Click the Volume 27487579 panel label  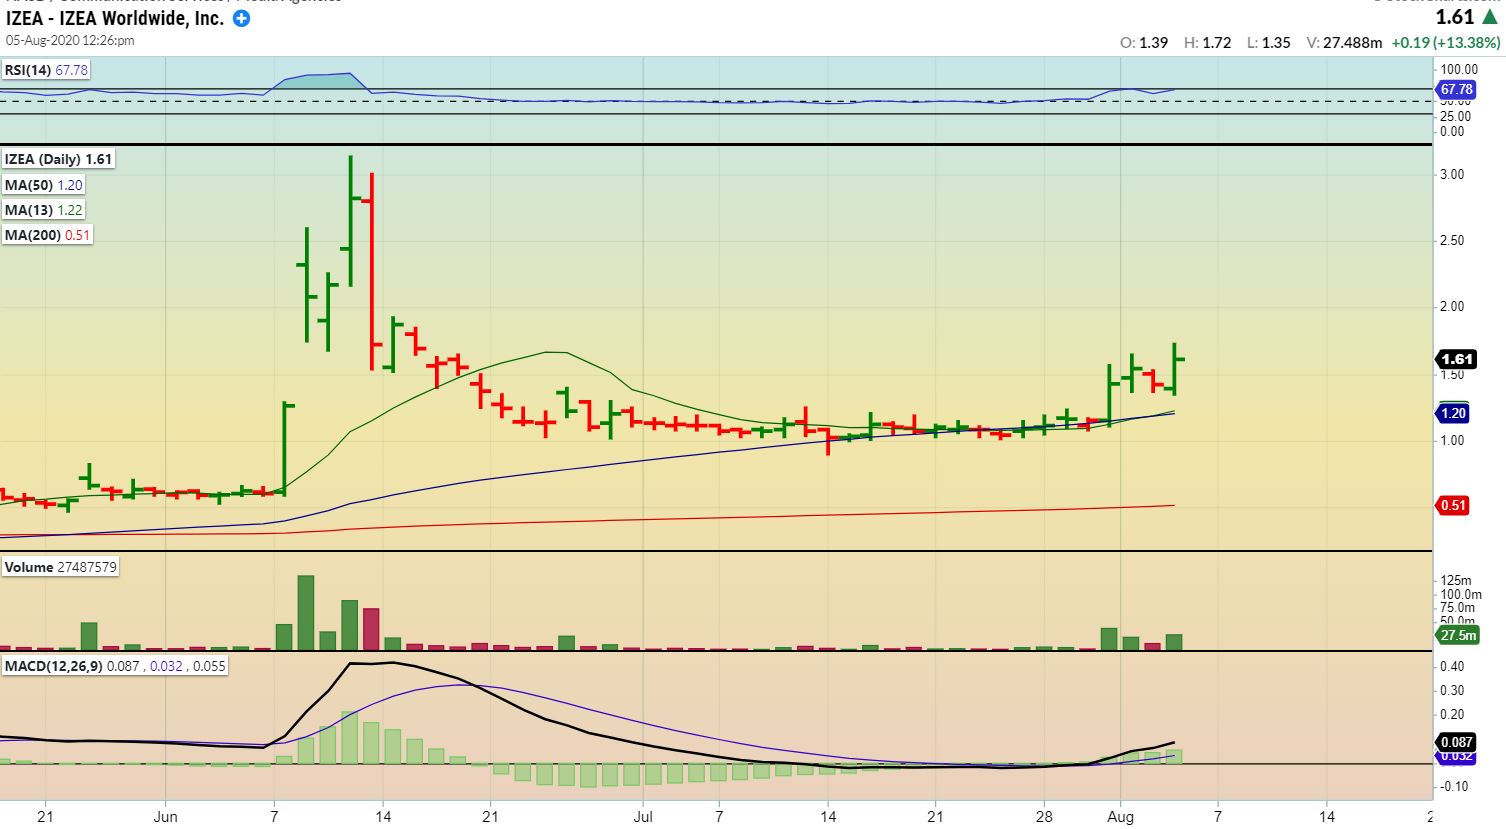coord(60,567)
